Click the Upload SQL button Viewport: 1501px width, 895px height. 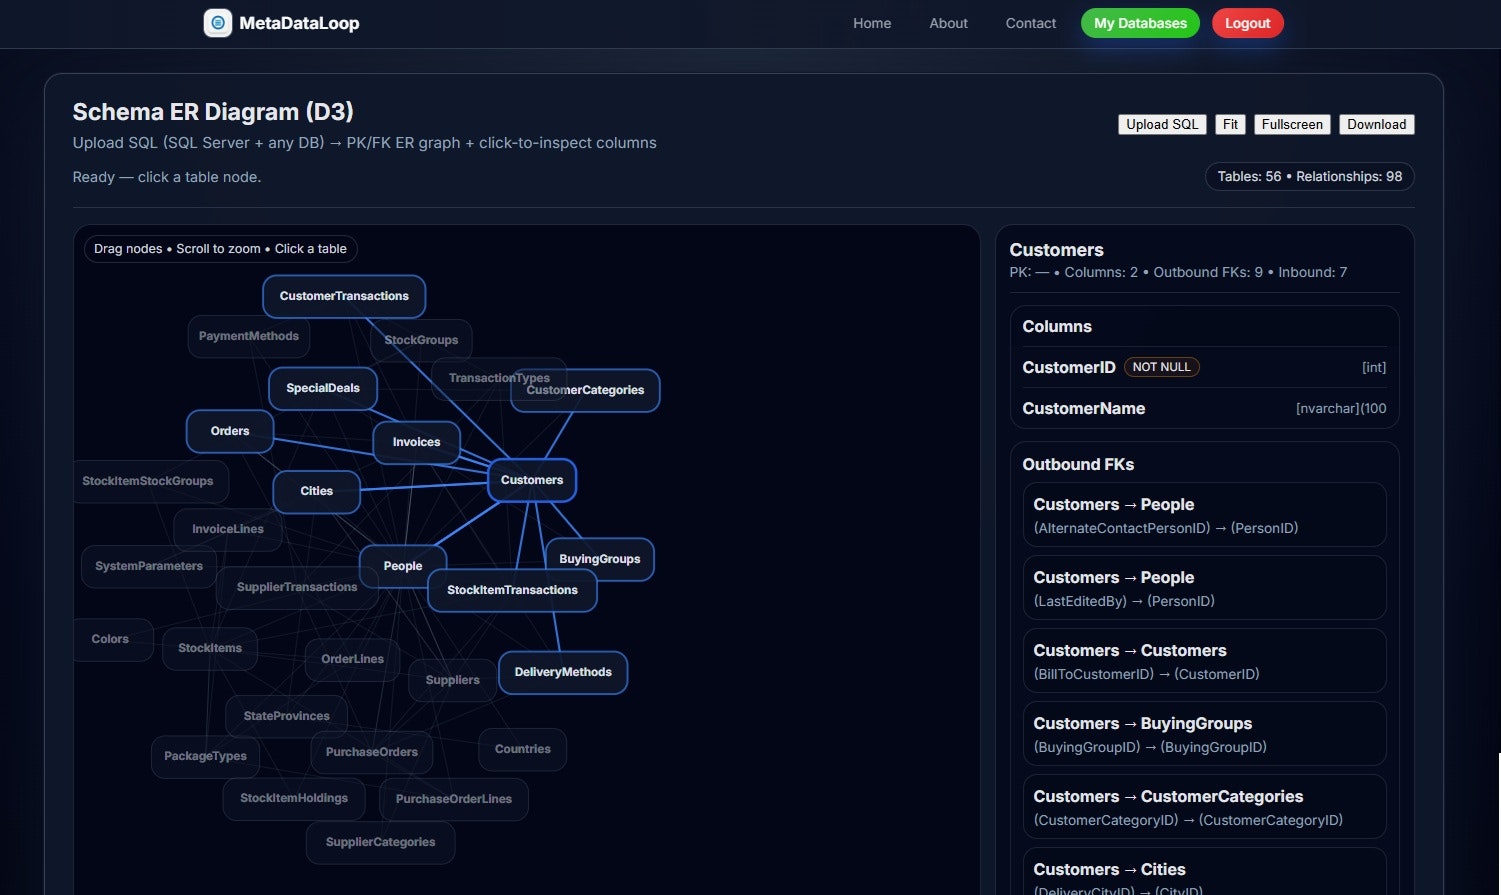tap(1162, 124)
